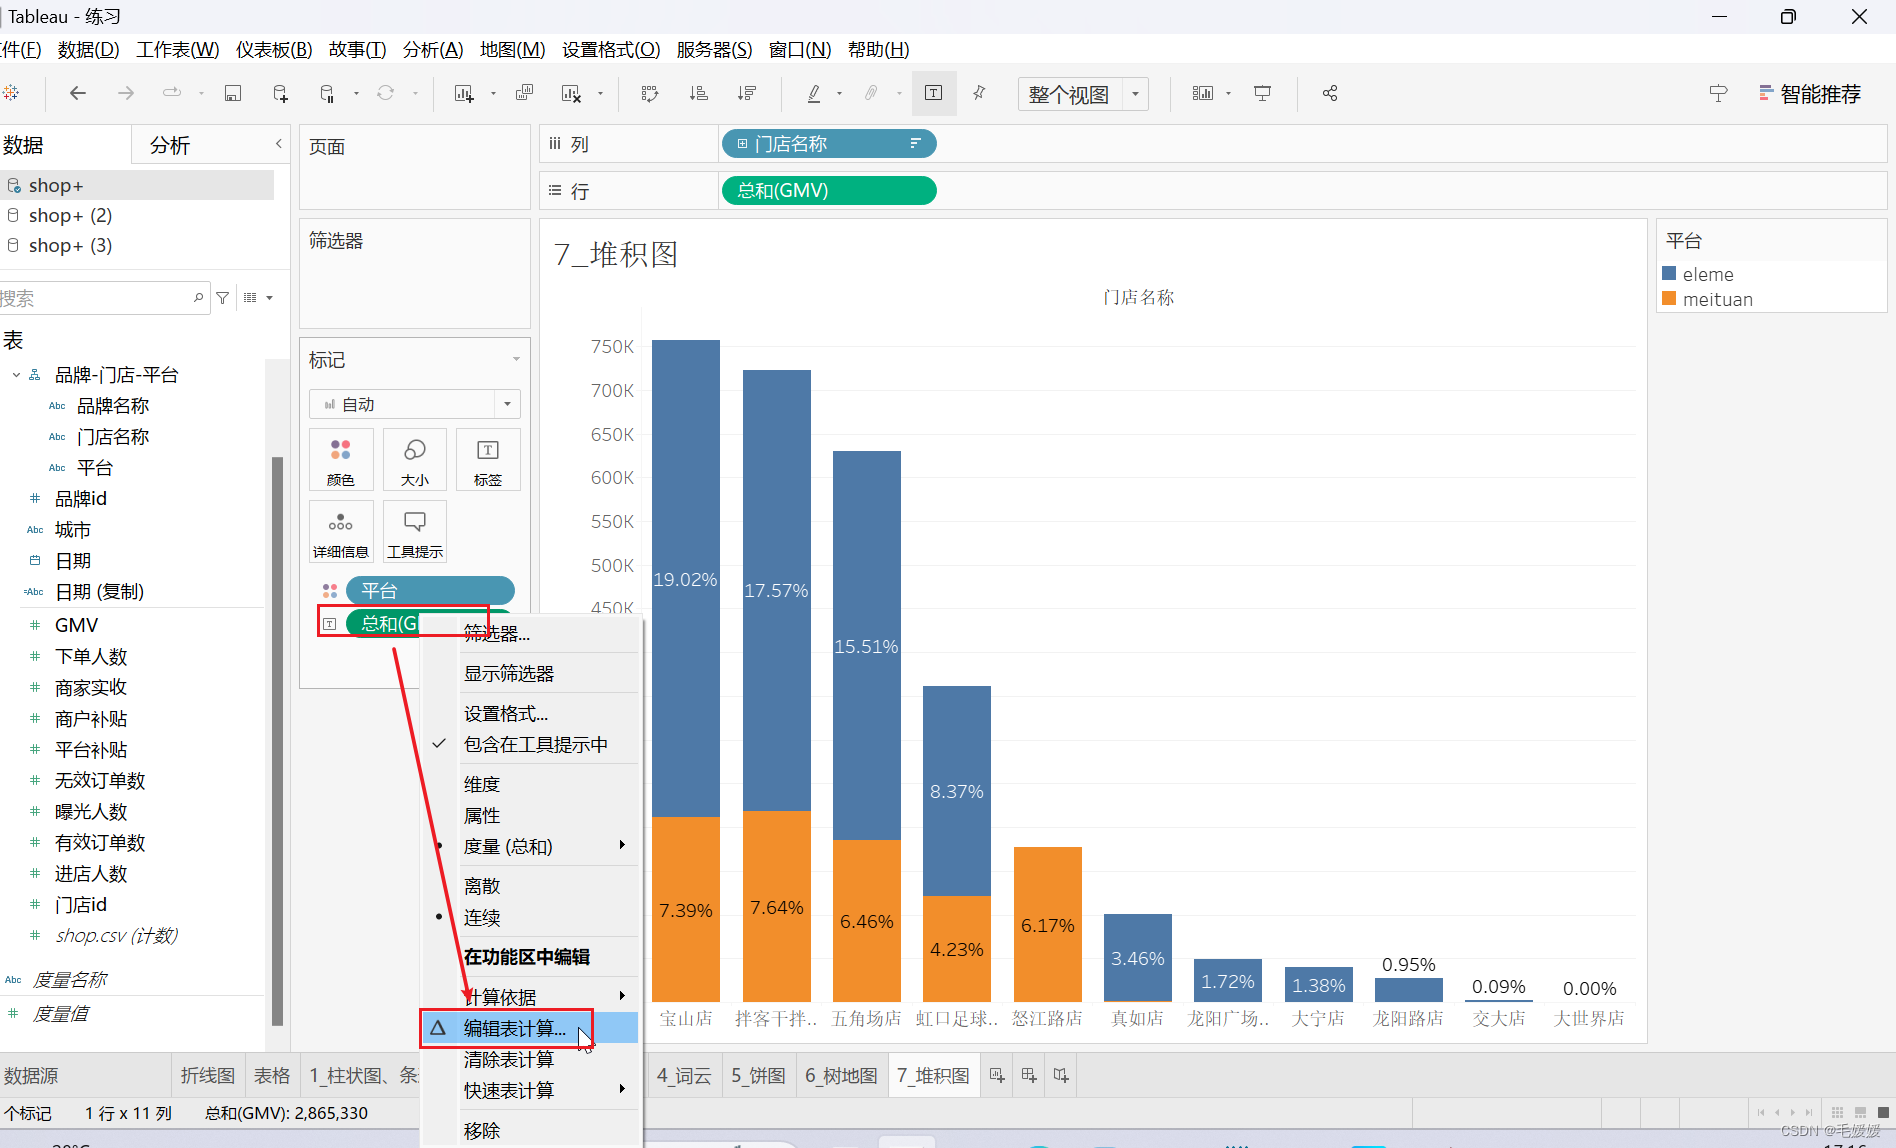This screenshot has width=1896, height=1148.
Task: Choose 编辑表计算... from context menu
Action: coord(531,1028)
